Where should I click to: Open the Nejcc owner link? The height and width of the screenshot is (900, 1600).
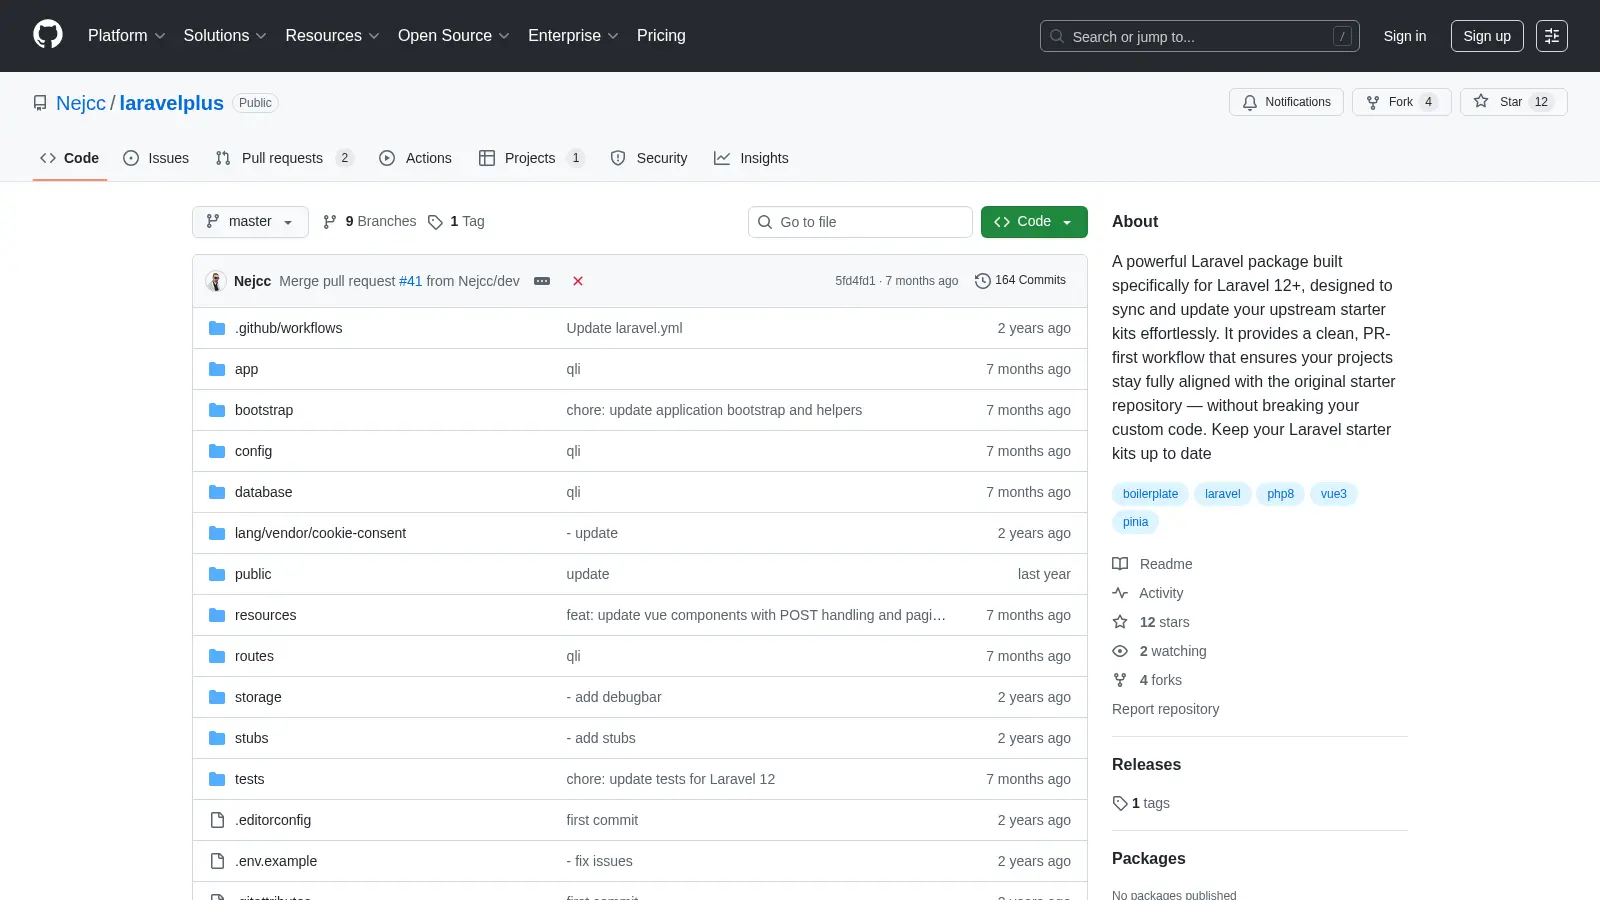pyautogui.click(x=81, y=103)
